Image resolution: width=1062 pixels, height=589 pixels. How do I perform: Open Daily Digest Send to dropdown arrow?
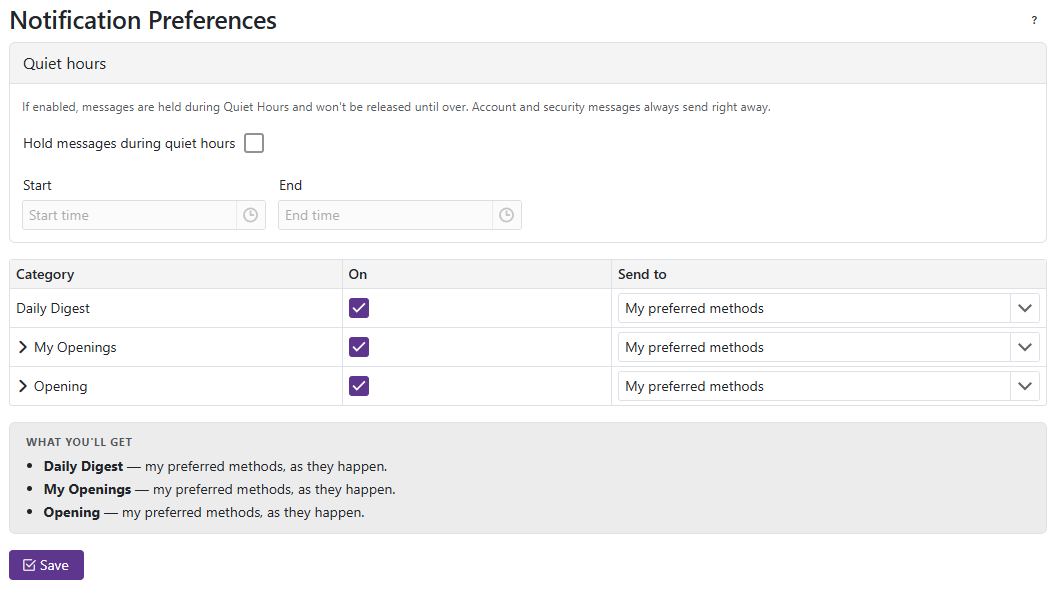coord(1025,308)
